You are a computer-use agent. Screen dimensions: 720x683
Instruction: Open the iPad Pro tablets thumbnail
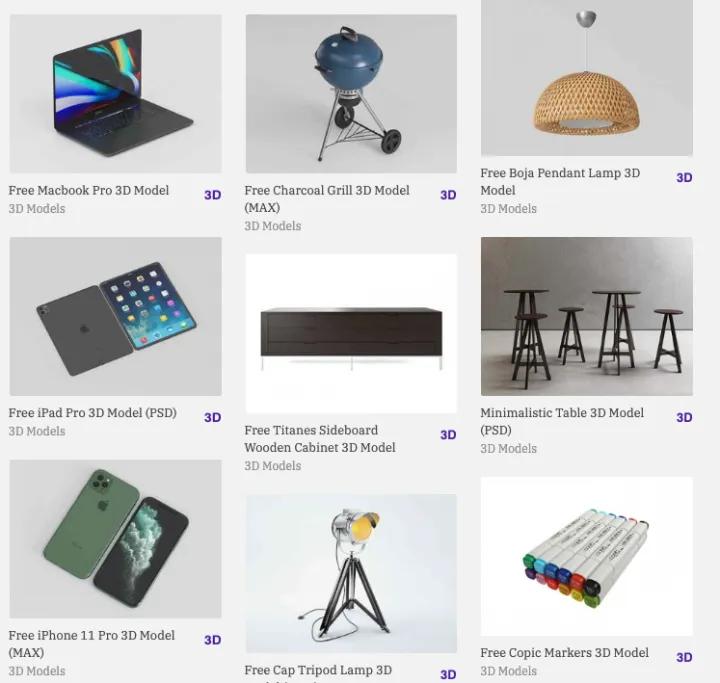click(116, 316)
